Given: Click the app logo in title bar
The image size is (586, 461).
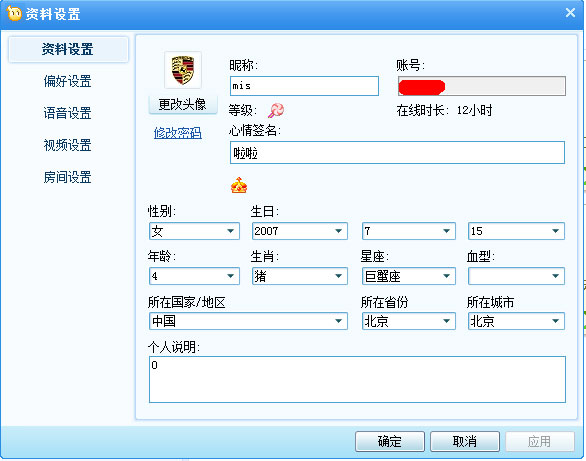Looking at the screenshot, I should point(14,14).
